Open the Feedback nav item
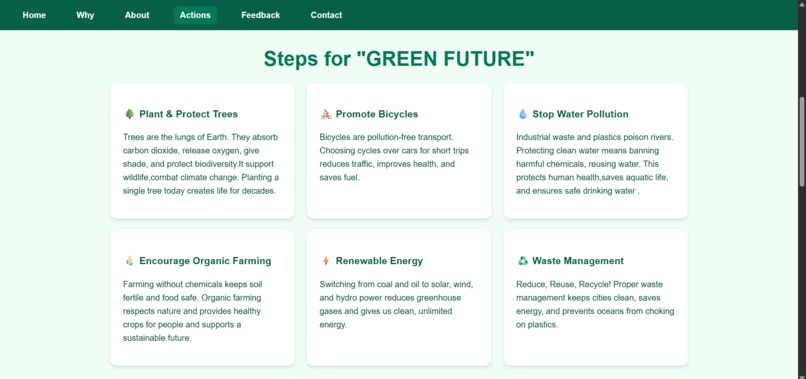 click(261, 15)
